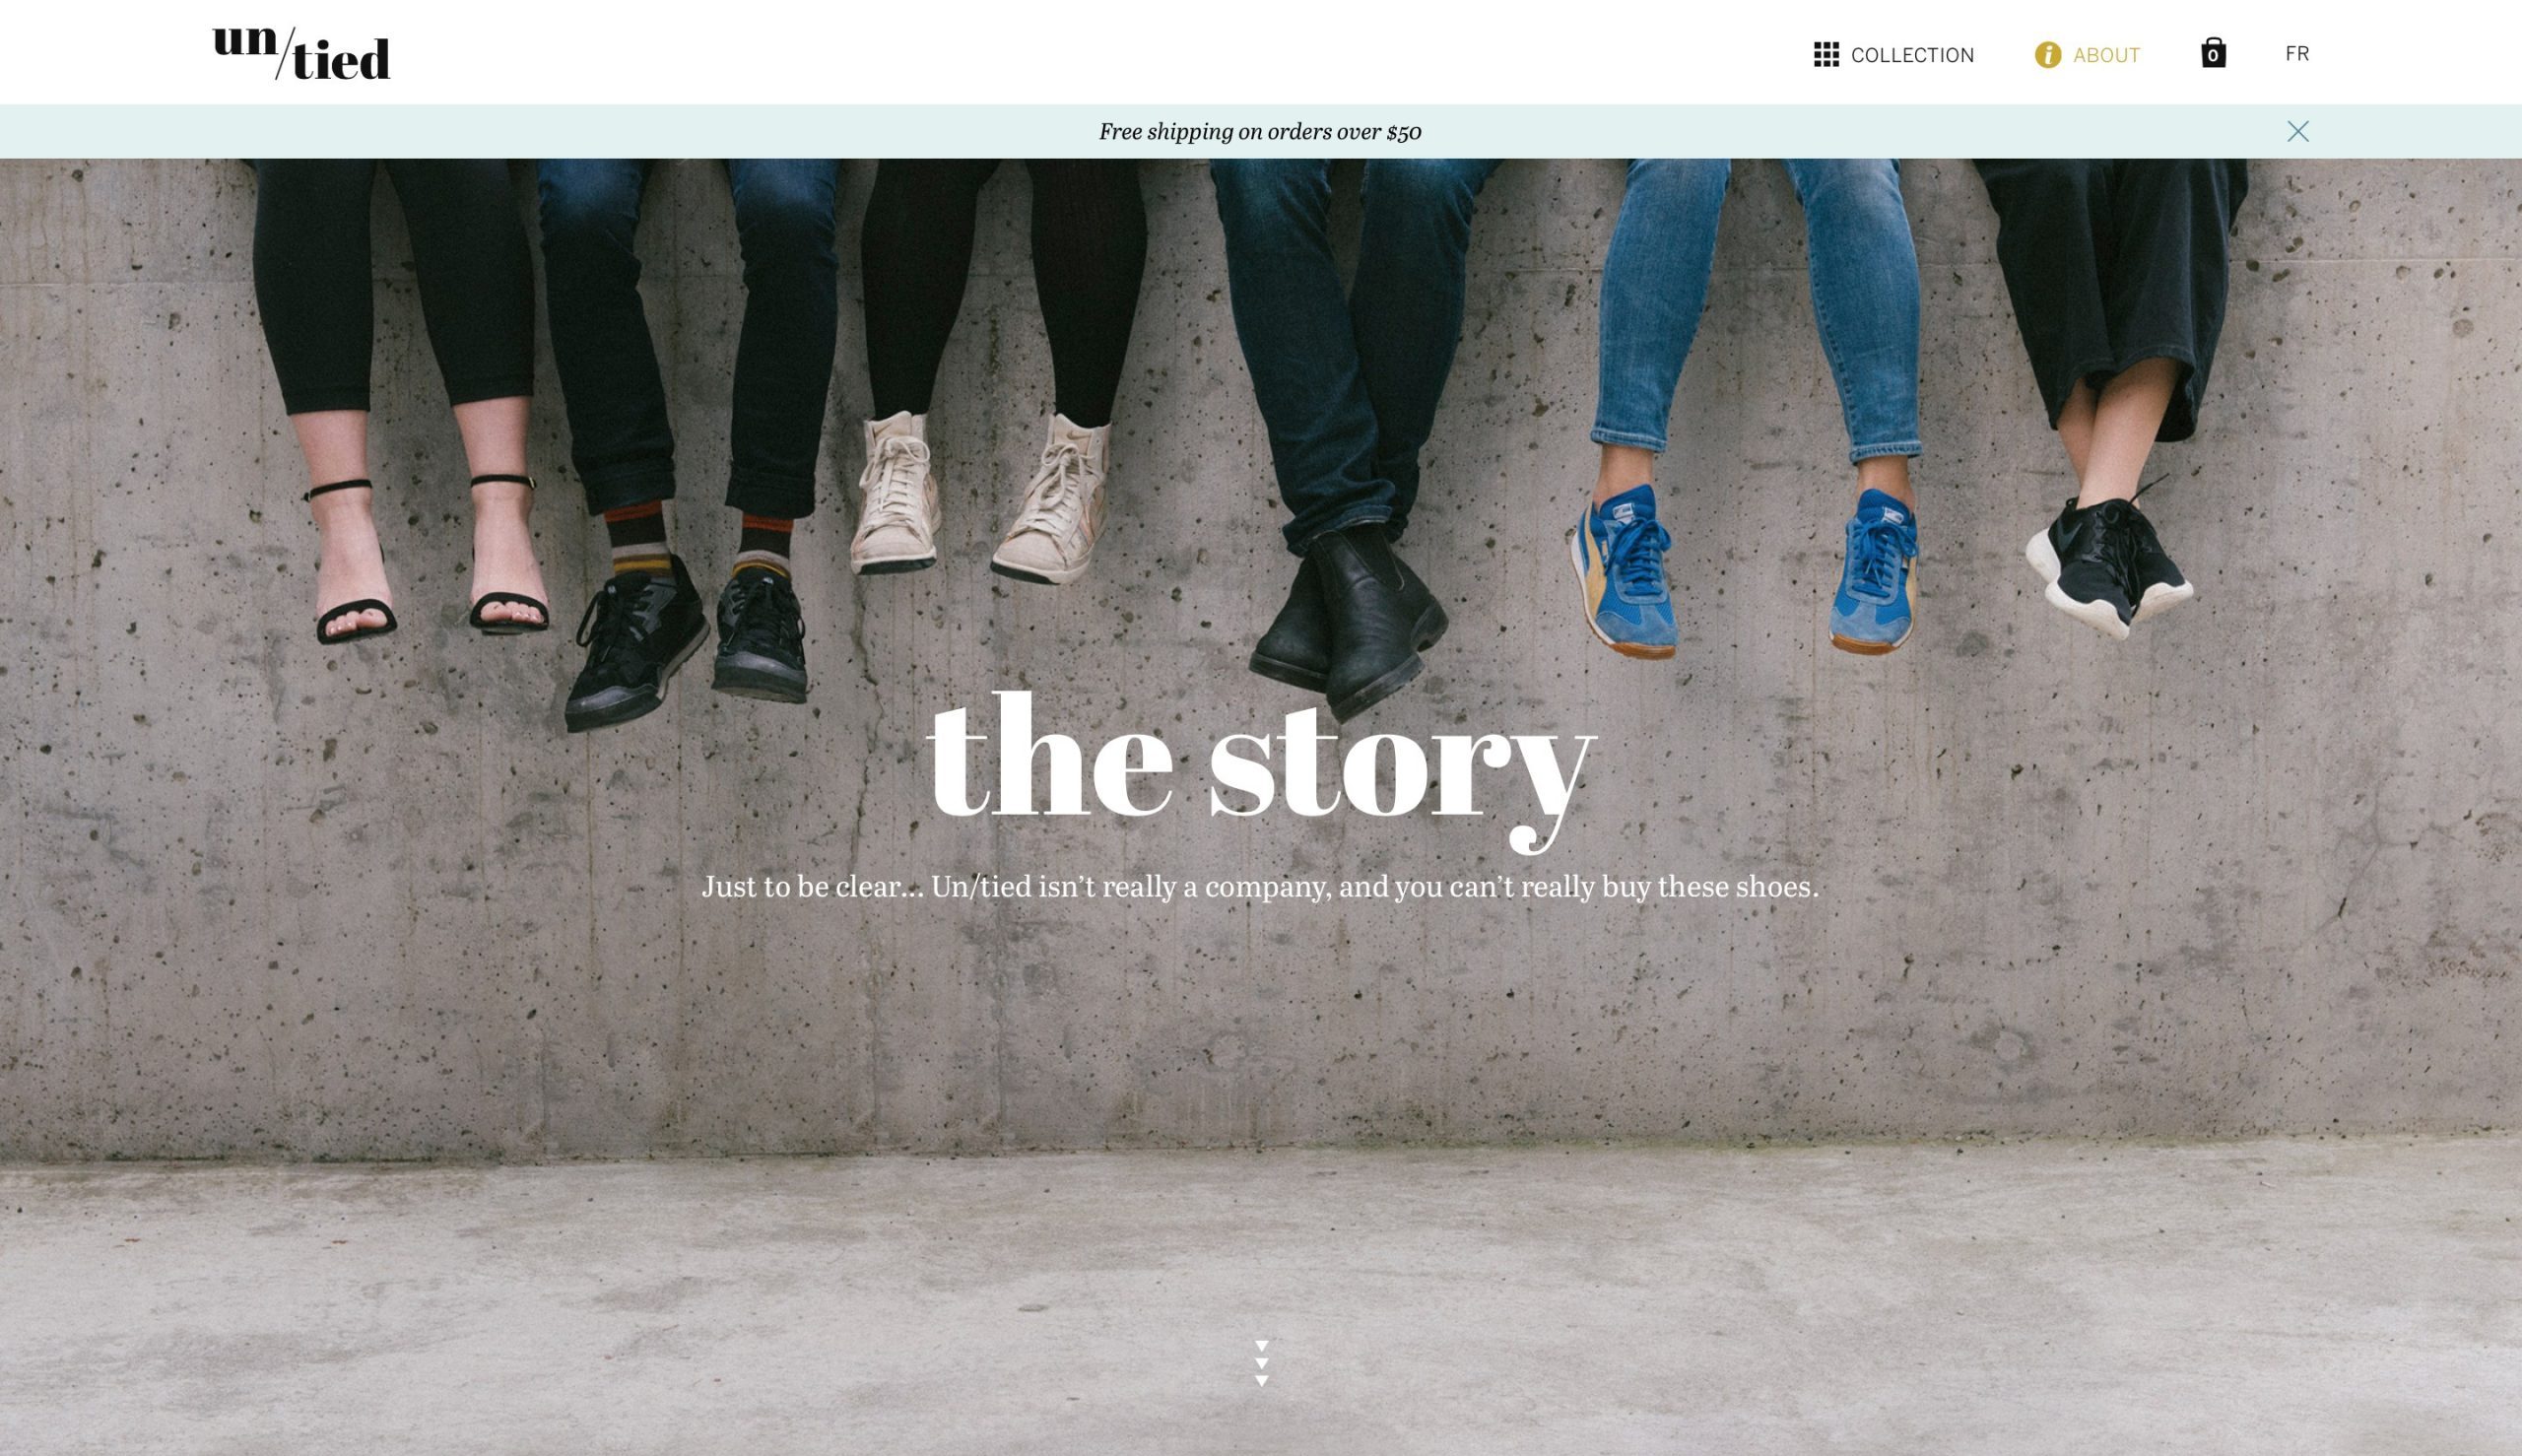Click the yellow About info icon
This screenshot has height=1456, width=2522.
(2047, 55)
